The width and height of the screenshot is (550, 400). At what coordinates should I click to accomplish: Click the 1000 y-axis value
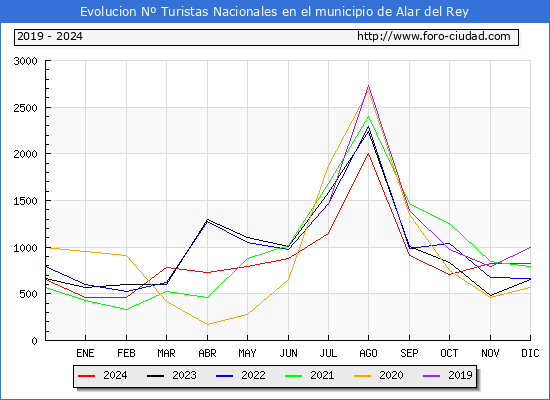[x=25, y=248]
